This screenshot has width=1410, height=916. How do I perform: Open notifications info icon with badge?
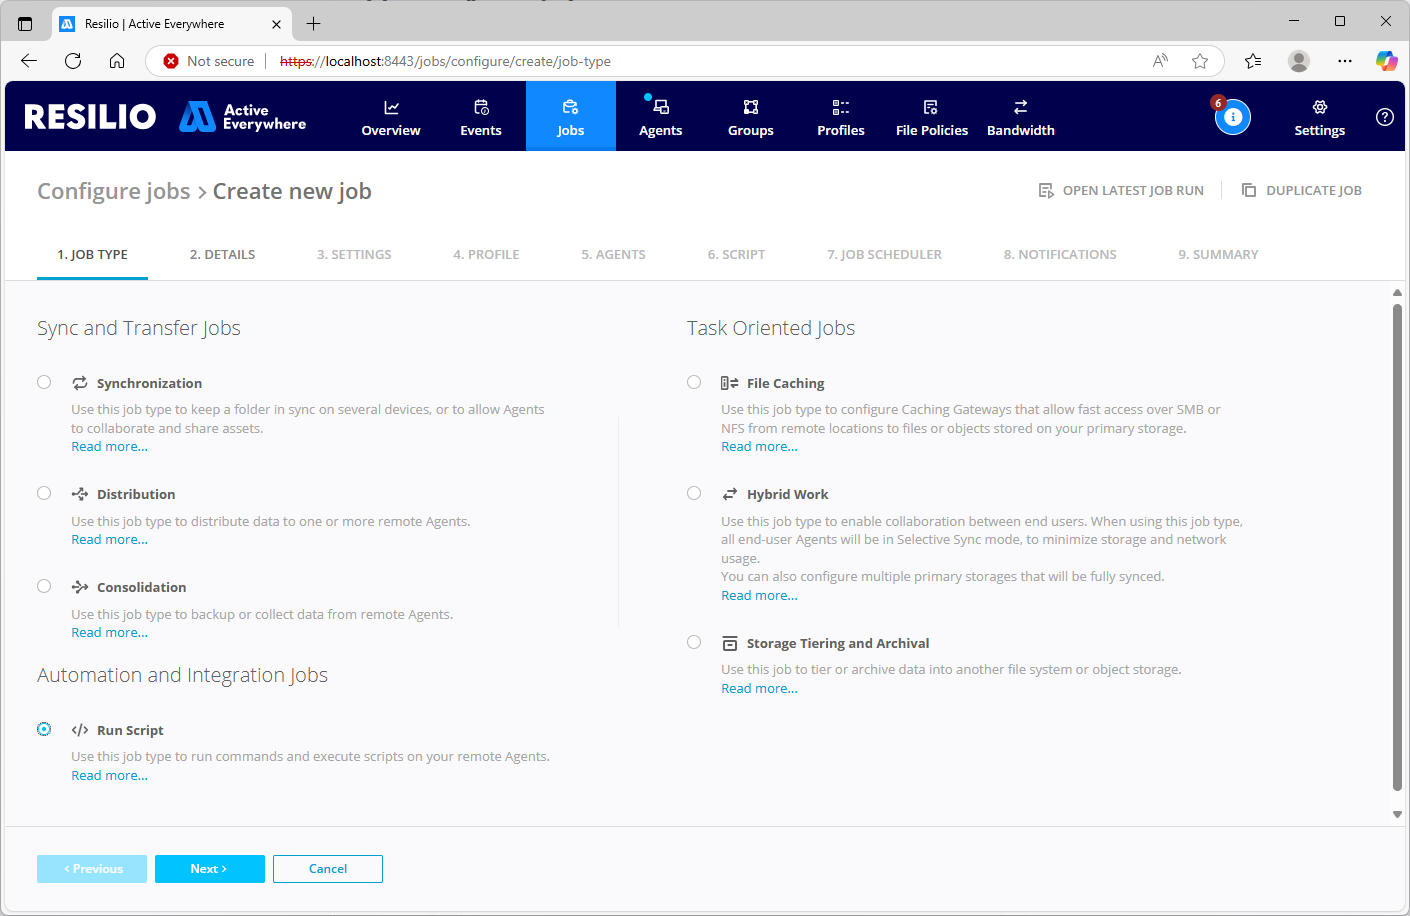[x=1232, y=117]
